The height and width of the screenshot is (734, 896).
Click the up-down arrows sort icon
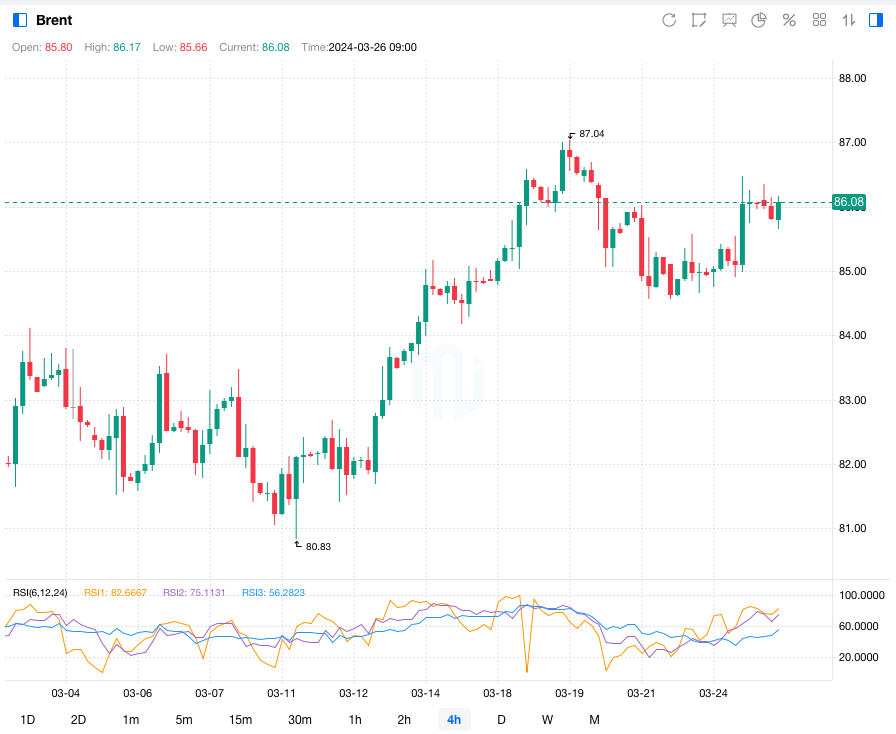click(x=849, y=20)
